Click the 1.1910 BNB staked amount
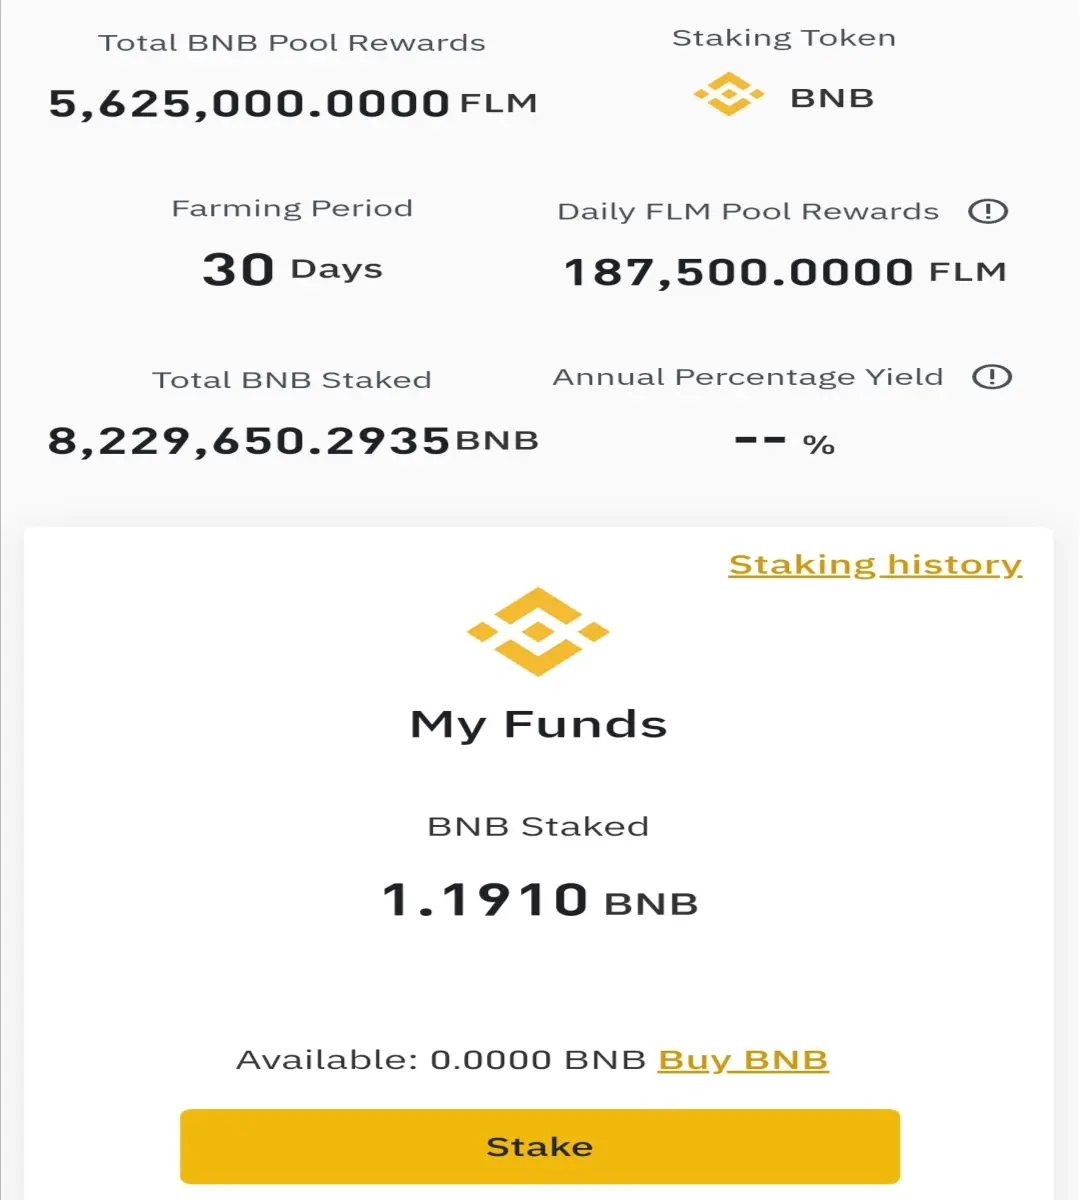 point(540,900)
